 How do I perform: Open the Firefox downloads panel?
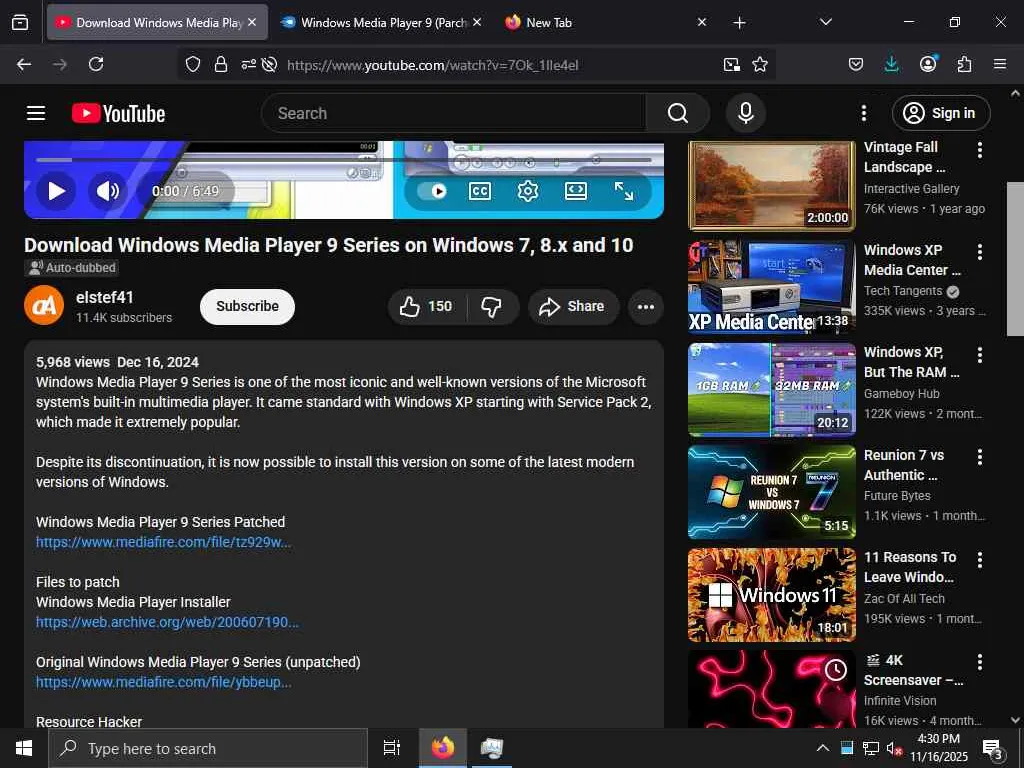pos(891,64)
